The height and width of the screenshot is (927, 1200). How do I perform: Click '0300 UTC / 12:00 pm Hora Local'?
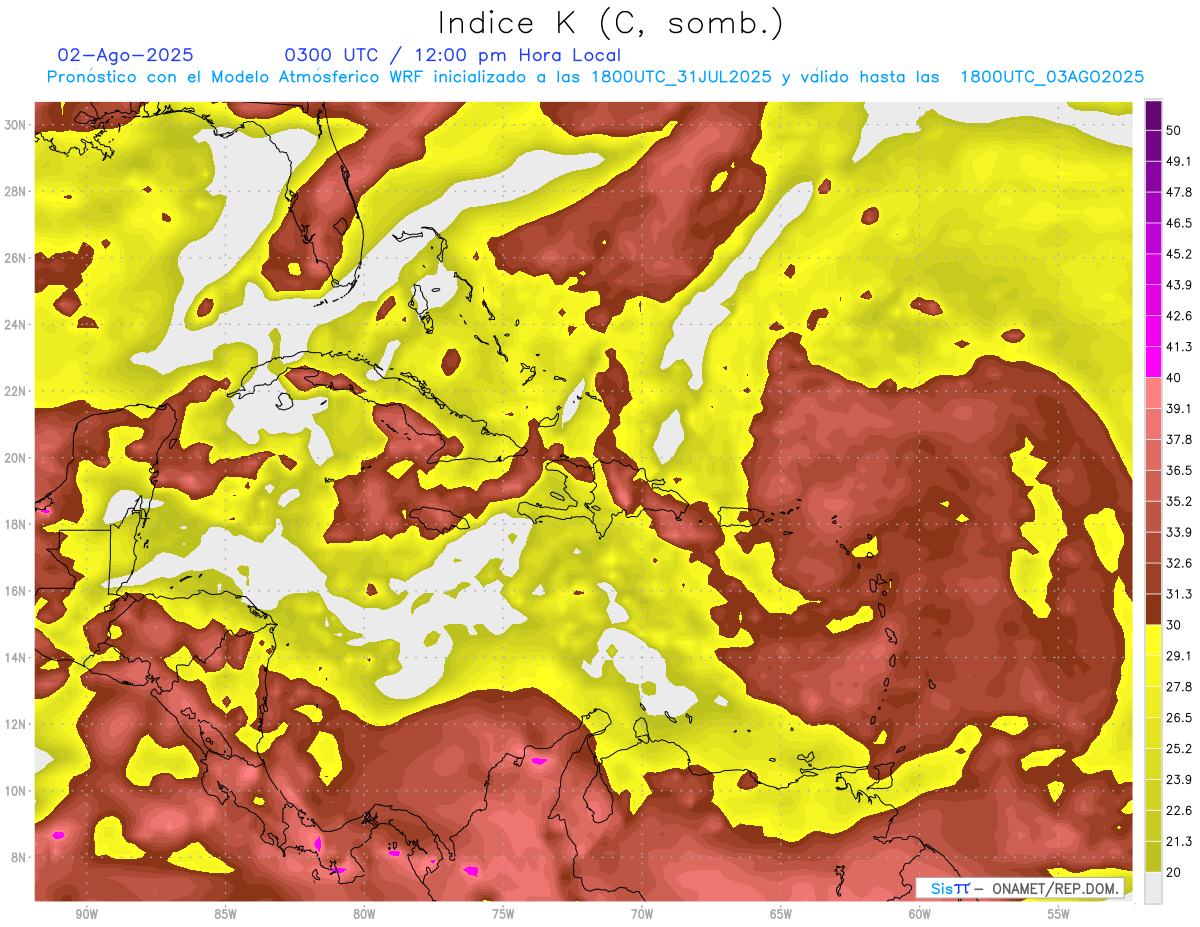(453, 55)
